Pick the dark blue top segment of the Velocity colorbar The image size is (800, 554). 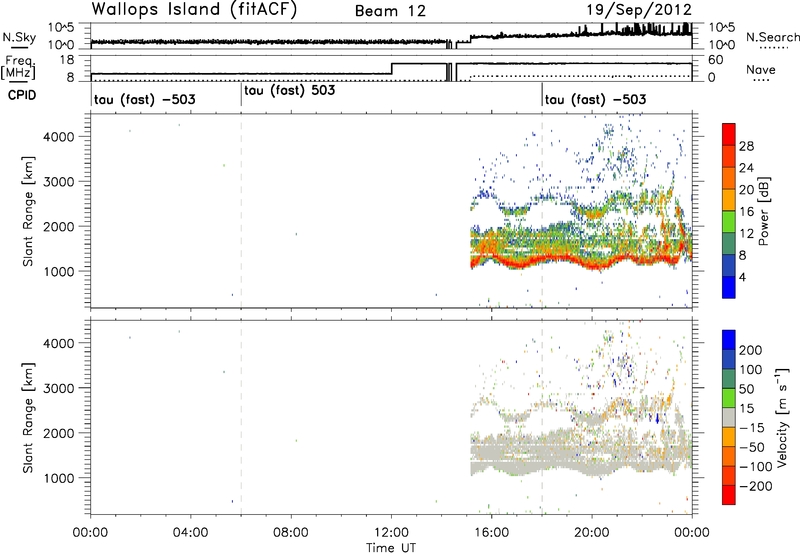coord(729,340)
